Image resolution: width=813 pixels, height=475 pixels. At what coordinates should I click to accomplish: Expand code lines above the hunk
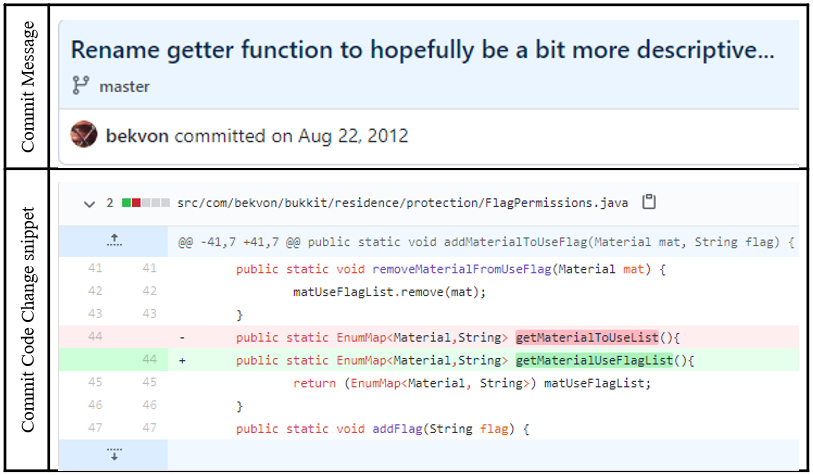tap(114, 241)
